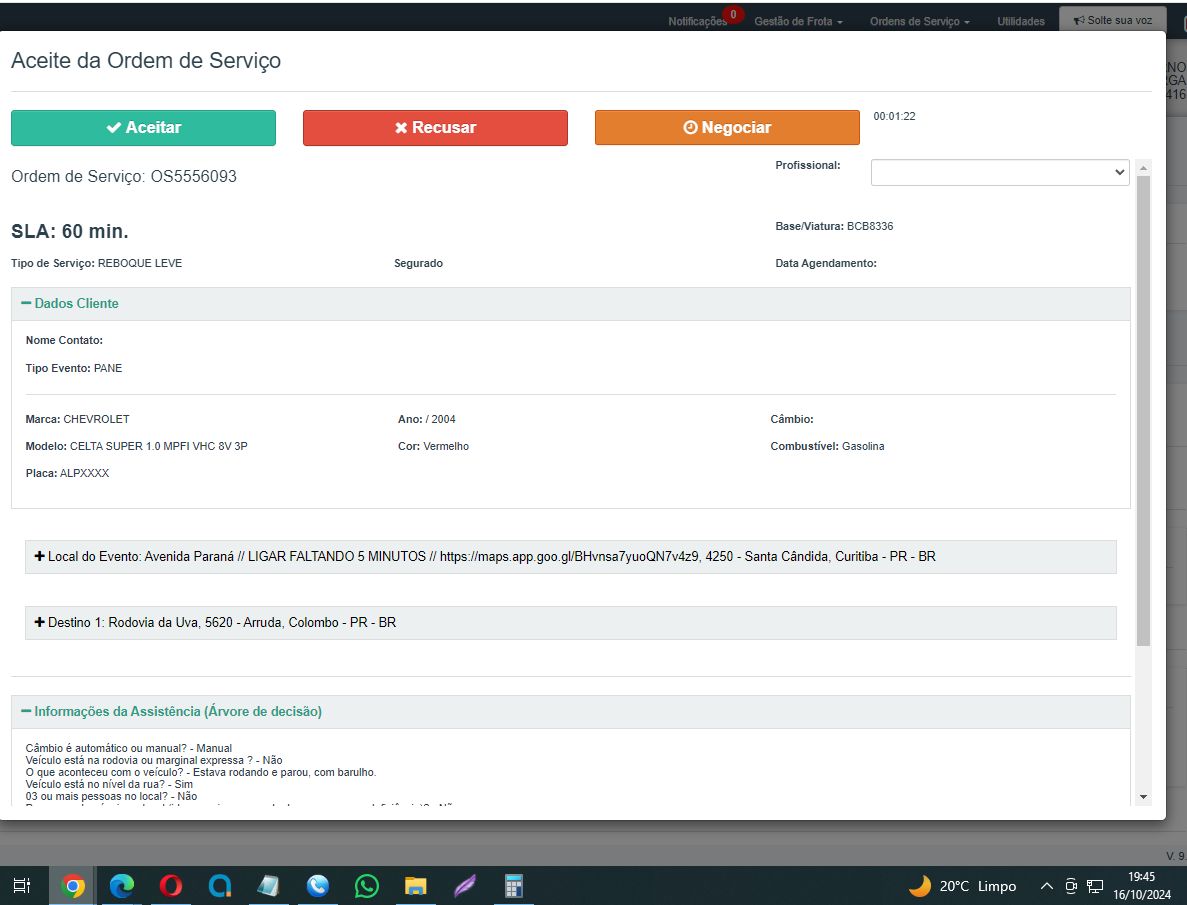Click Câmbio é automático ou manual line
This screenshot has height=905, width=1187.
click(x=129, y=748)
